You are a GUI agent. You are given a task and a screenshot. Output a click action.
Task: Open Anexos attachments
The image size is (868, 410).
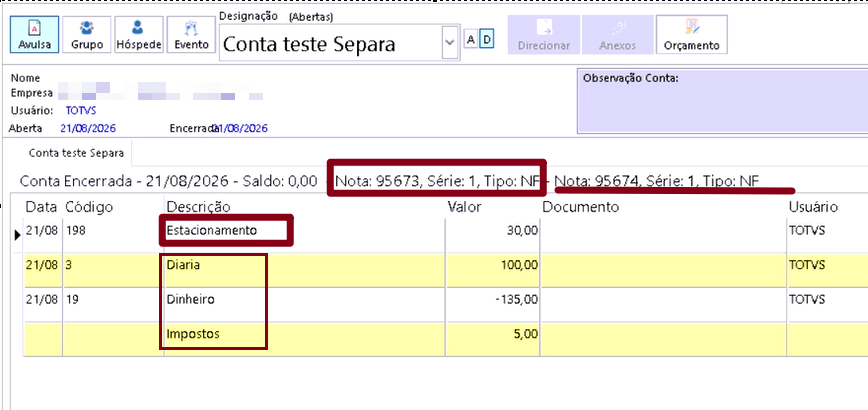pos(617,34)
